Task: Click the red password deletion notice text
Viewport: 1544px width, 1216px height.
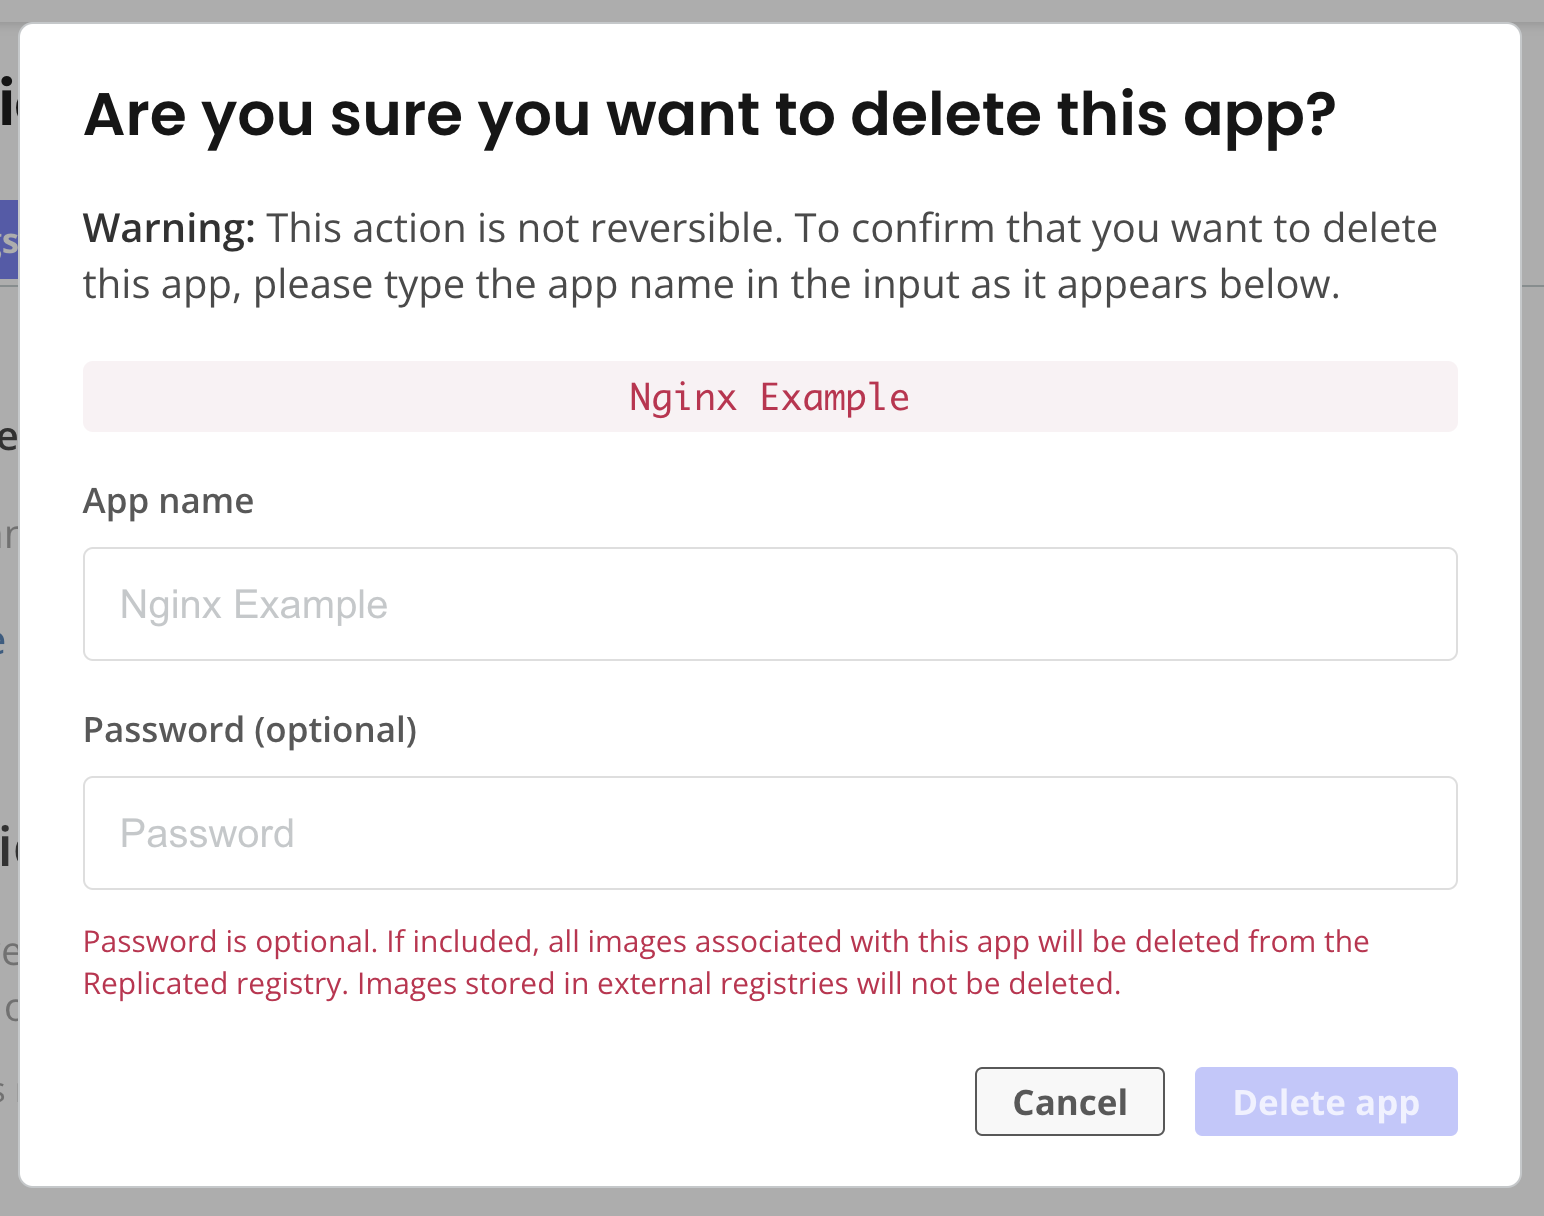Action: (x=726, y=961)
